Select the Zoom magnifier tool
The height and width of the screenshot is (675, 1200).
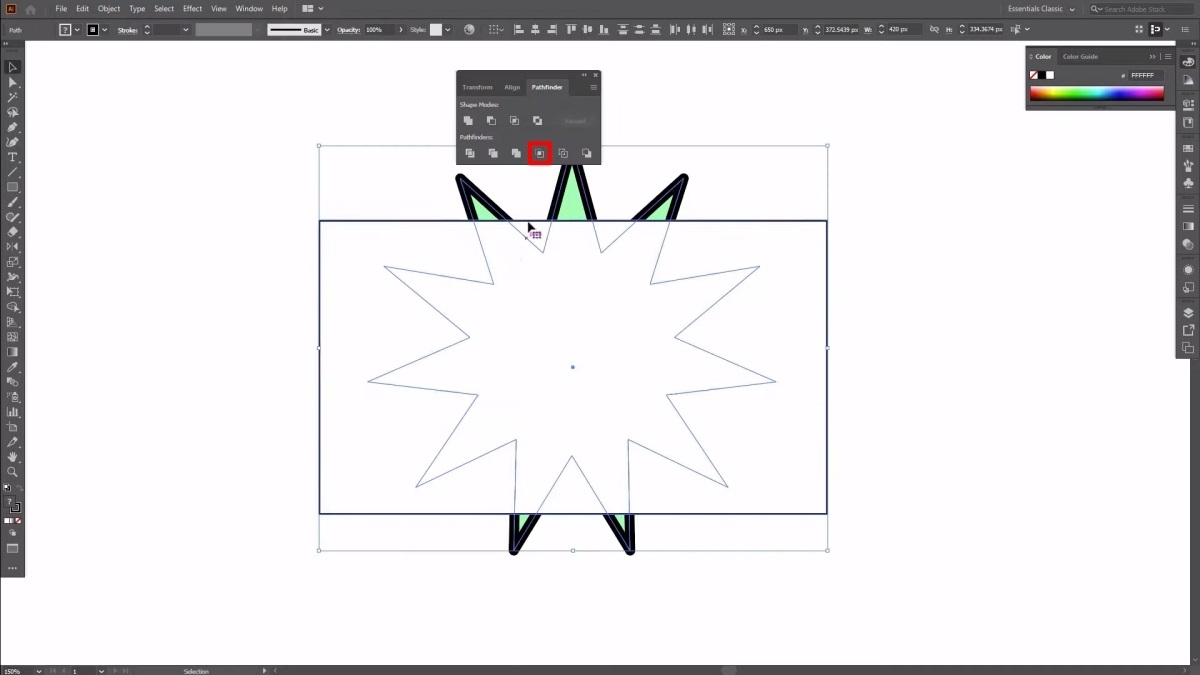tap(13, 472)
